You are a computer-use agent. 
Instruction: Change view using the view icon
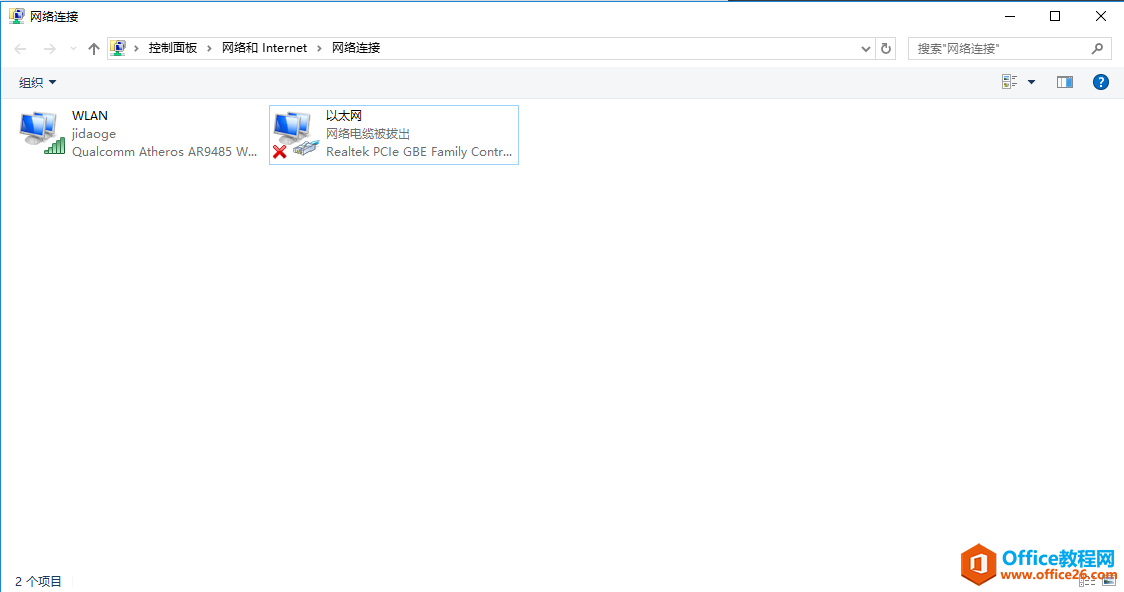(1009, 82)
